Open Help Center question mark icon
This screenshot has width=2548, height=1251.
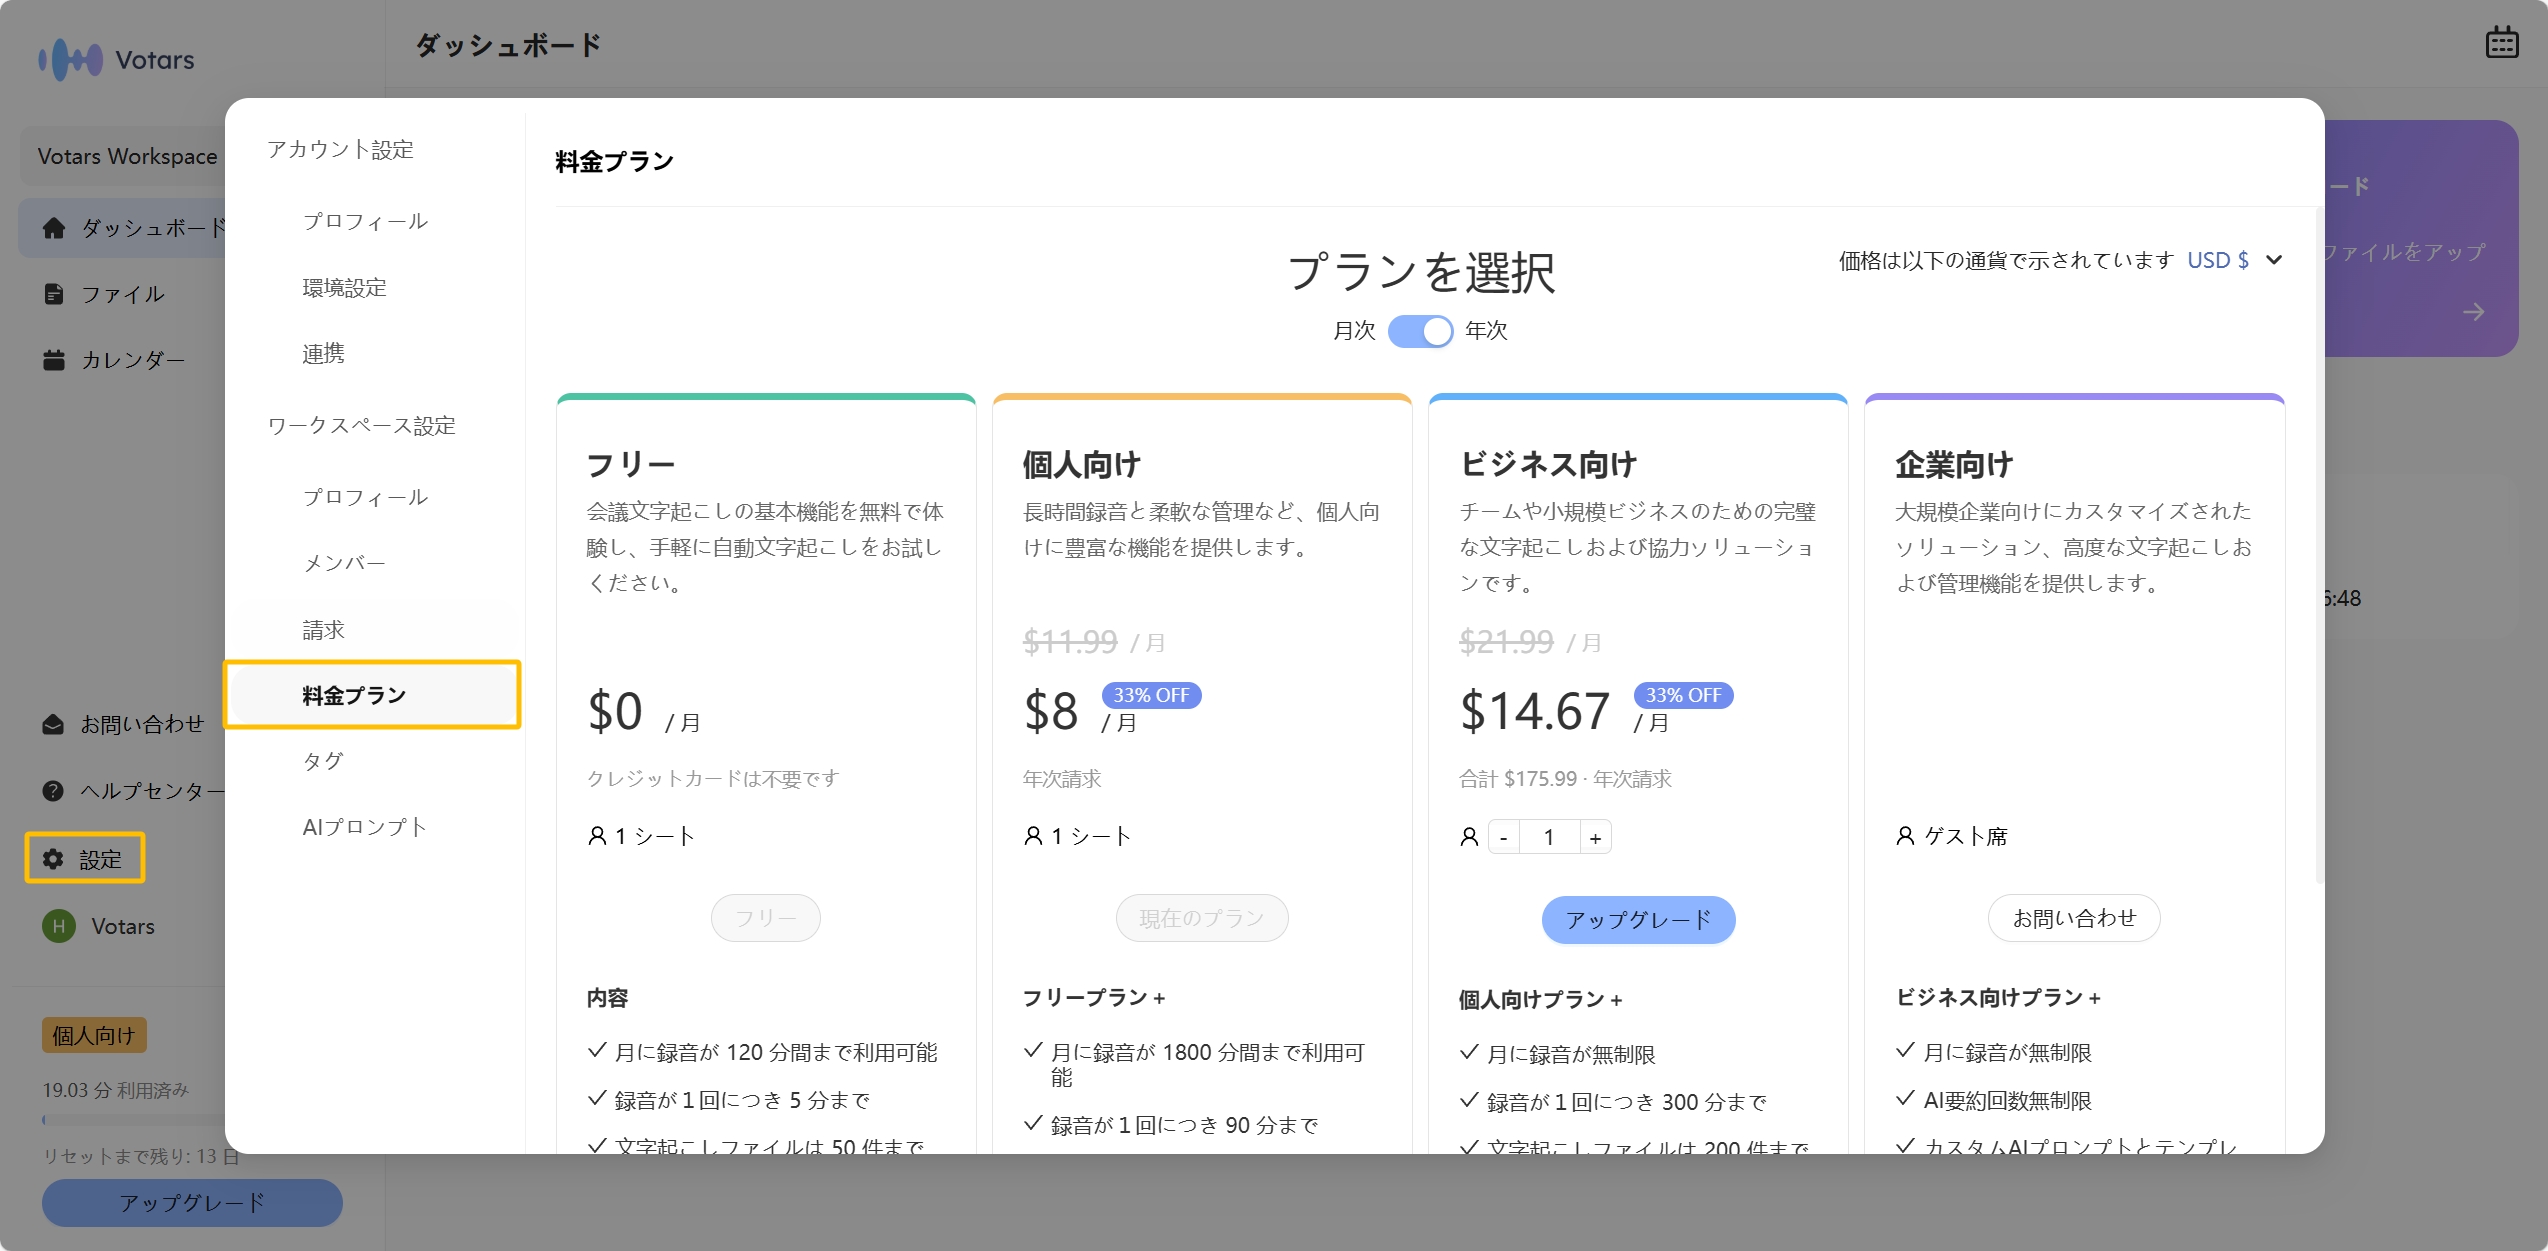53,790
